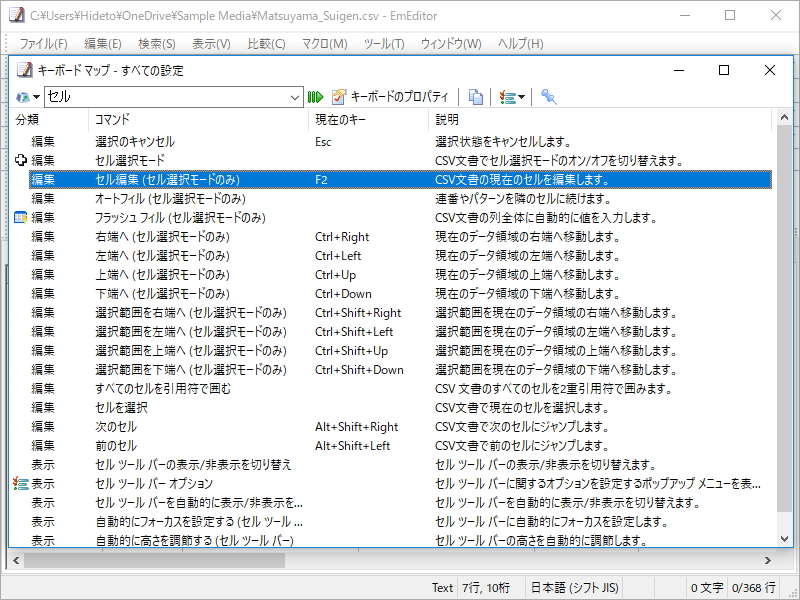This screenshot has height=600, width=800.
Task: Click the vertical scrollbar down arrow
Action: coord(784,539)
